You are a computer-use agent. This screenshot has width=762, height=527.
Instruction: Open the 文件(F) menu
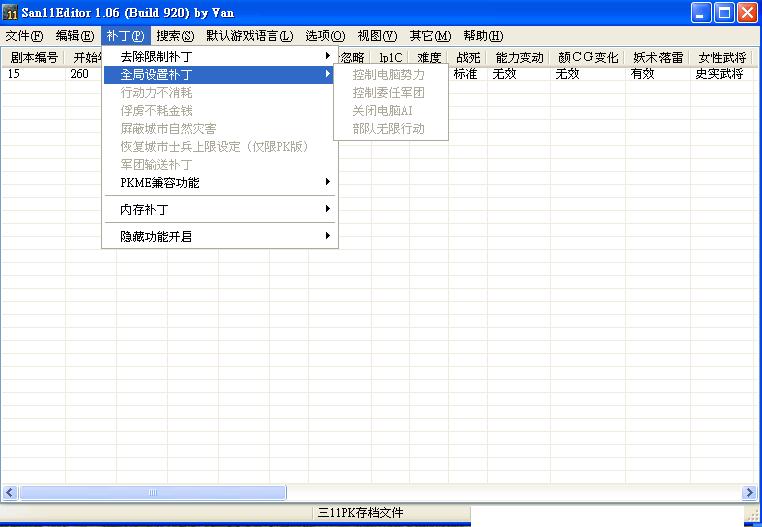24,36
